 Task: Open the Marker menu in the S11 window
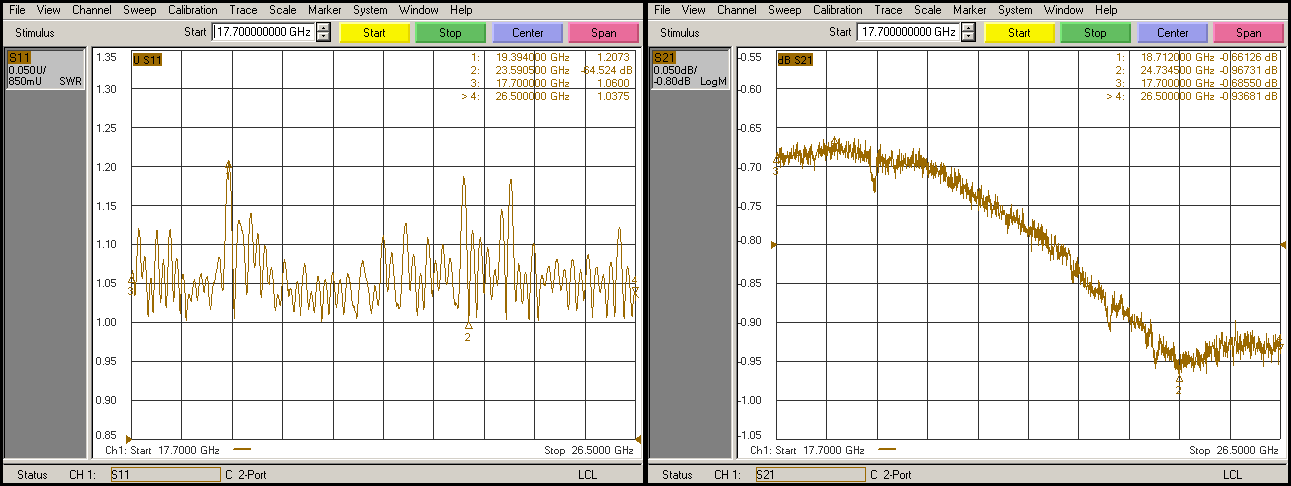[x=323, y=10]
